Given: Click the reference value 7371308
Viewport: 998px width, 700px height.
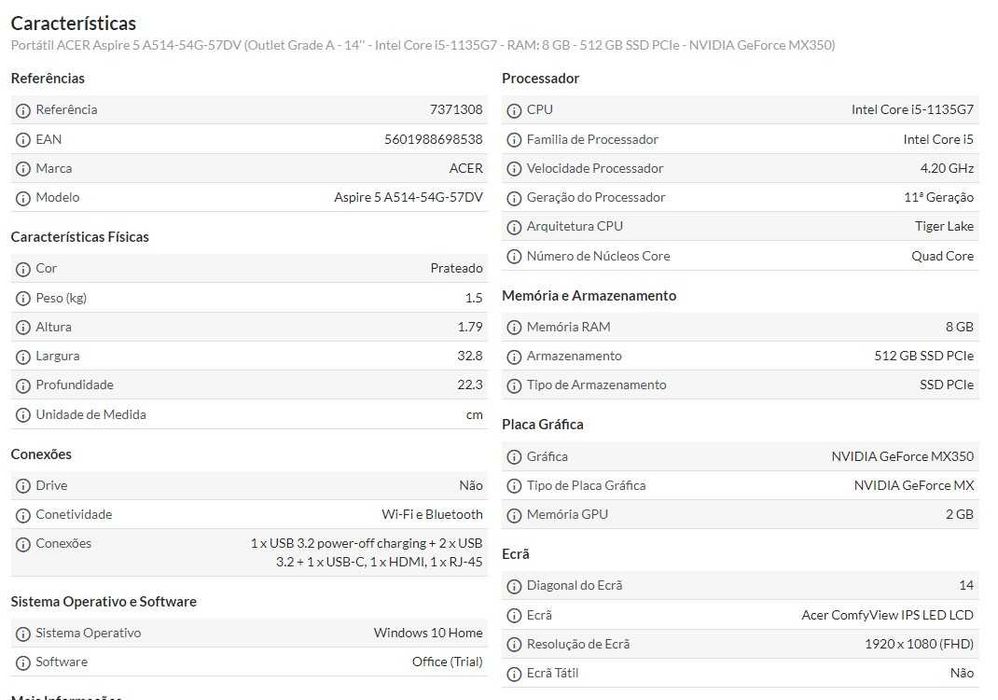Looking at the screenshot, I should (456, 109).
